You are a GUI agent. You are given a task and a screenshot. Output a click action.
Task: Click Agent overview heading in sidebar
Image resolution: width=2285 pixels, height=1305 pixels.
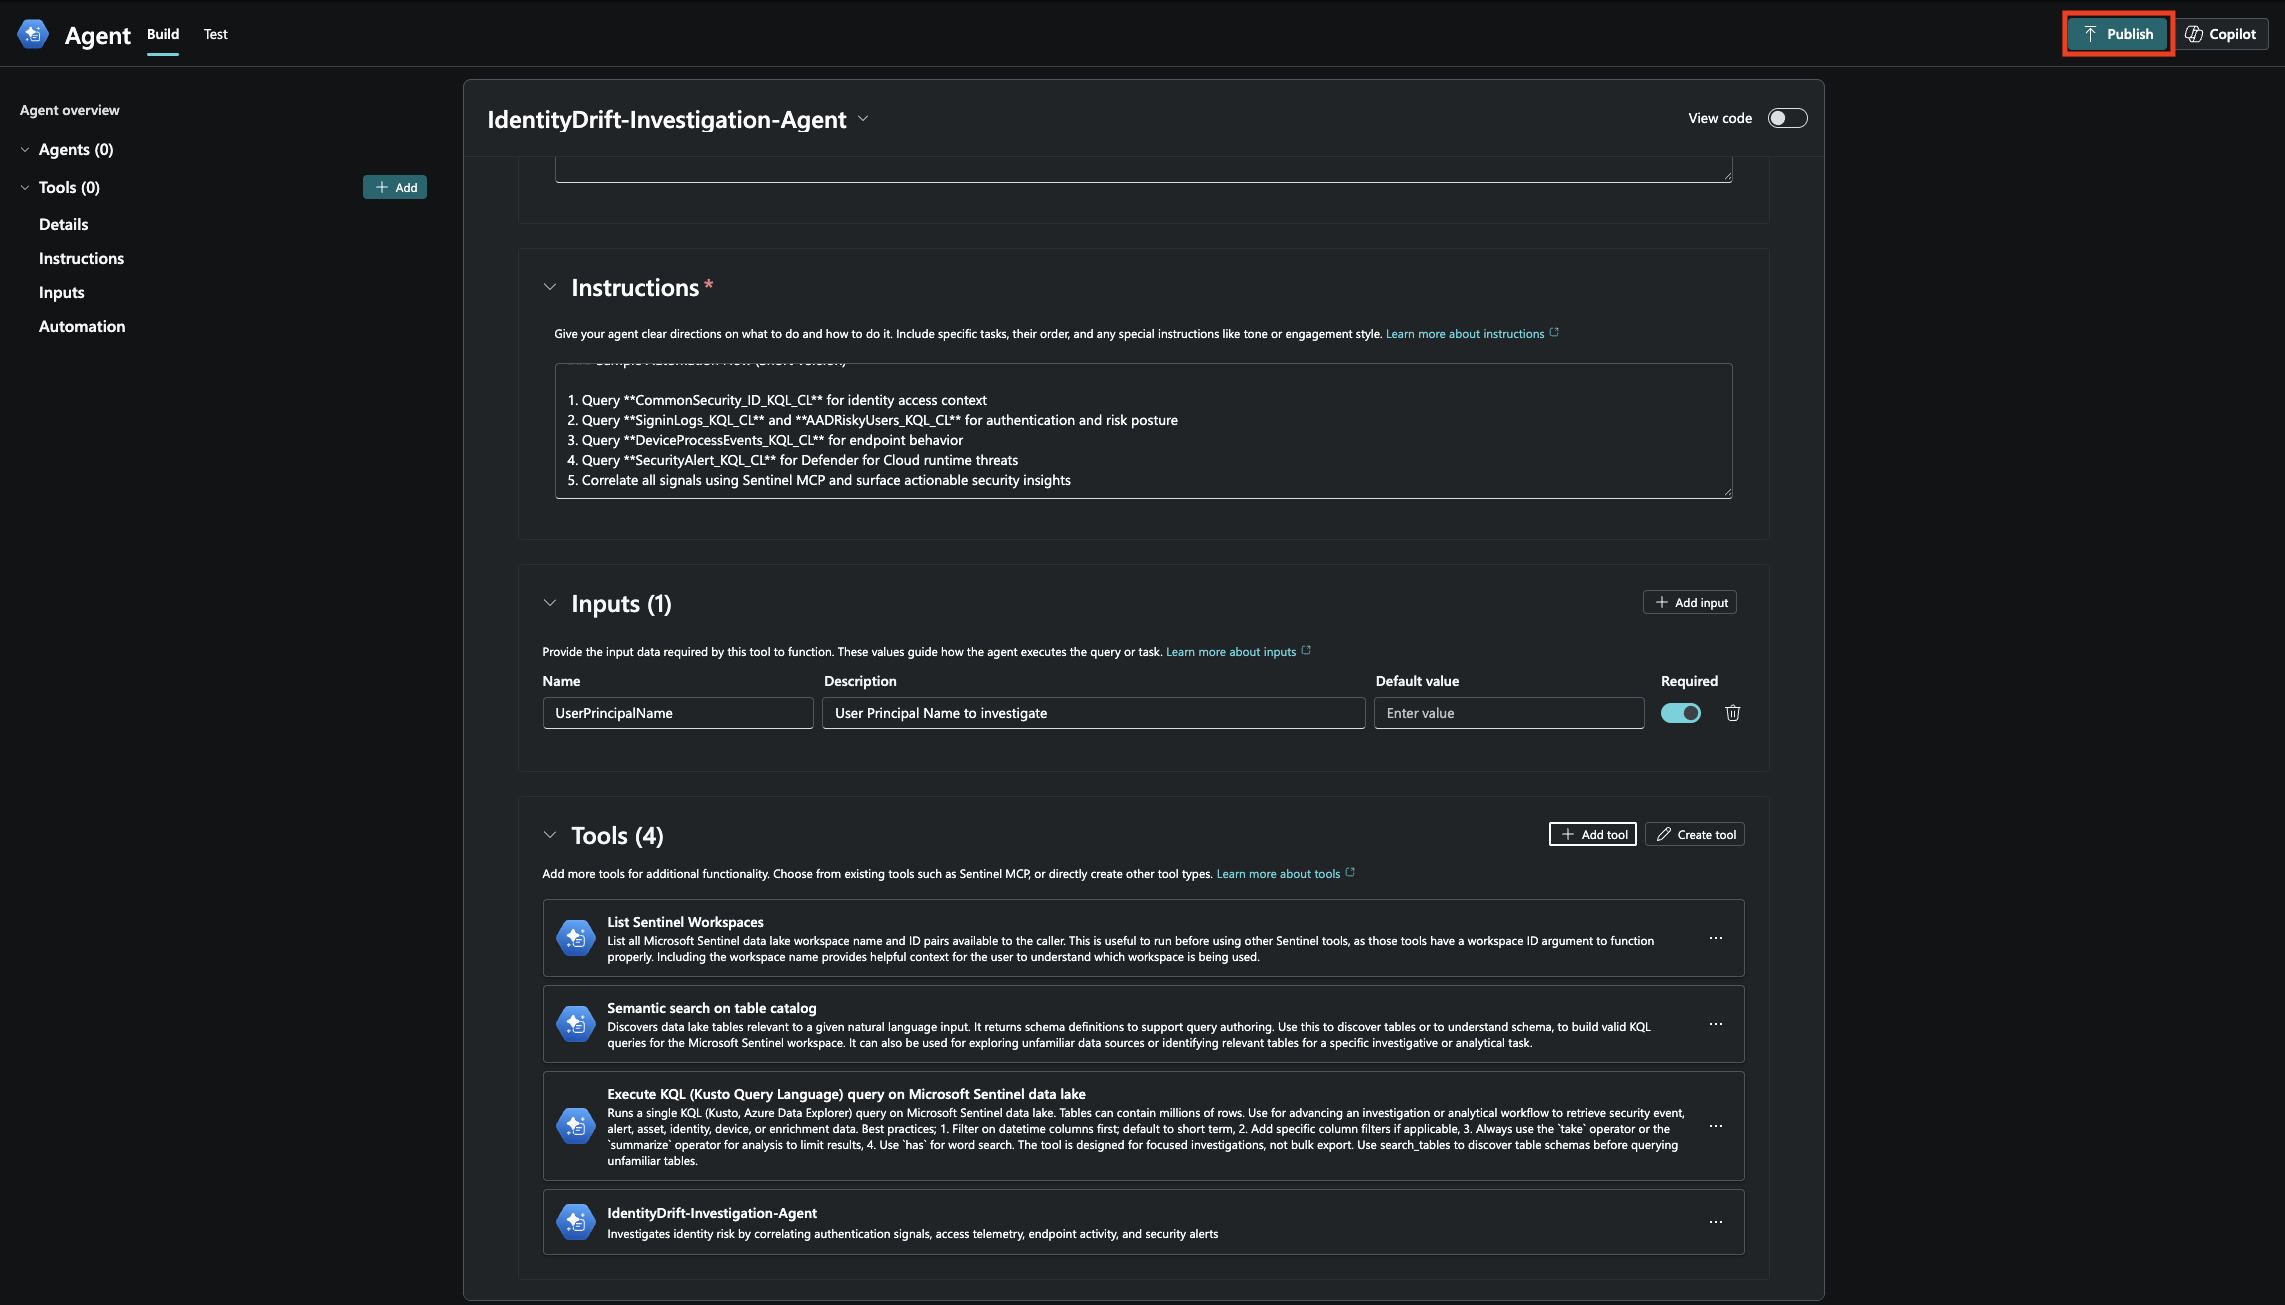(x=70, y=110)
